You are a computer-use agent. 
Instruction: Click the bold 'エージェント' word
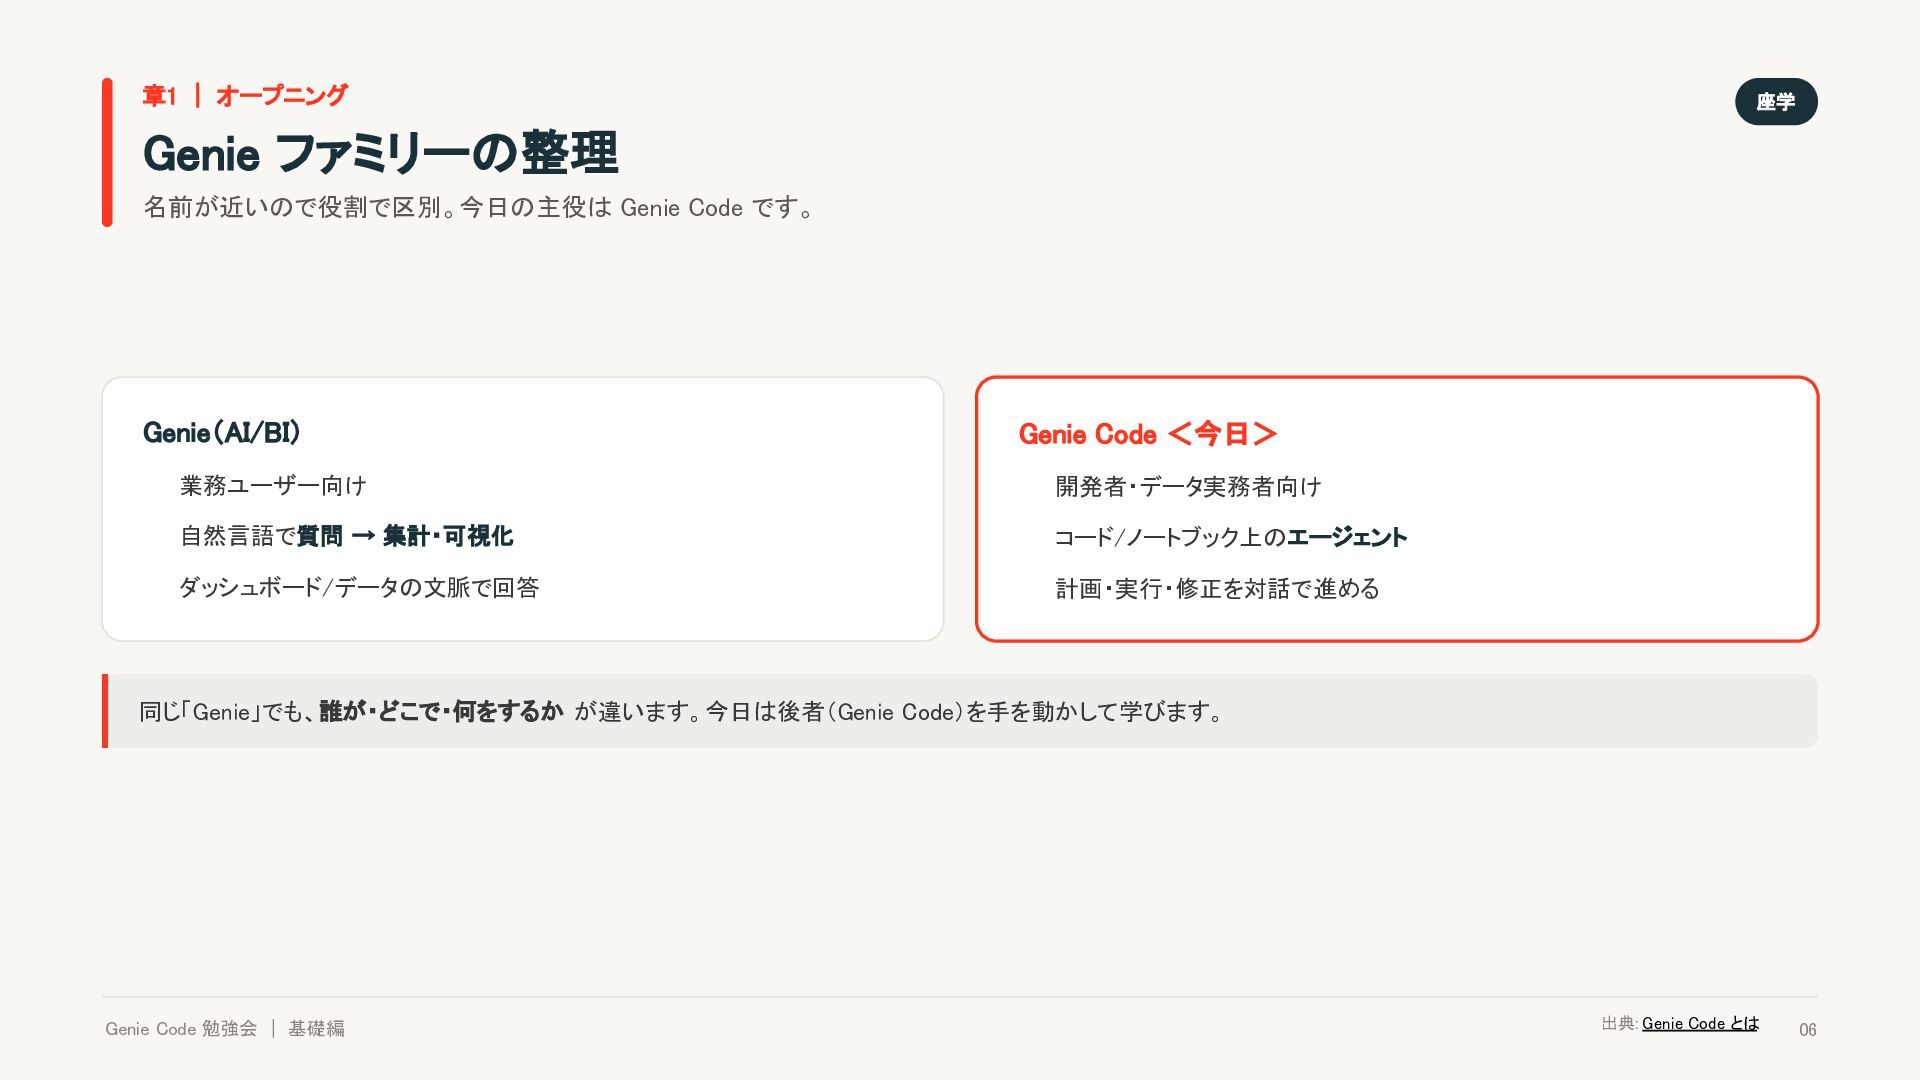(1347, 538)
